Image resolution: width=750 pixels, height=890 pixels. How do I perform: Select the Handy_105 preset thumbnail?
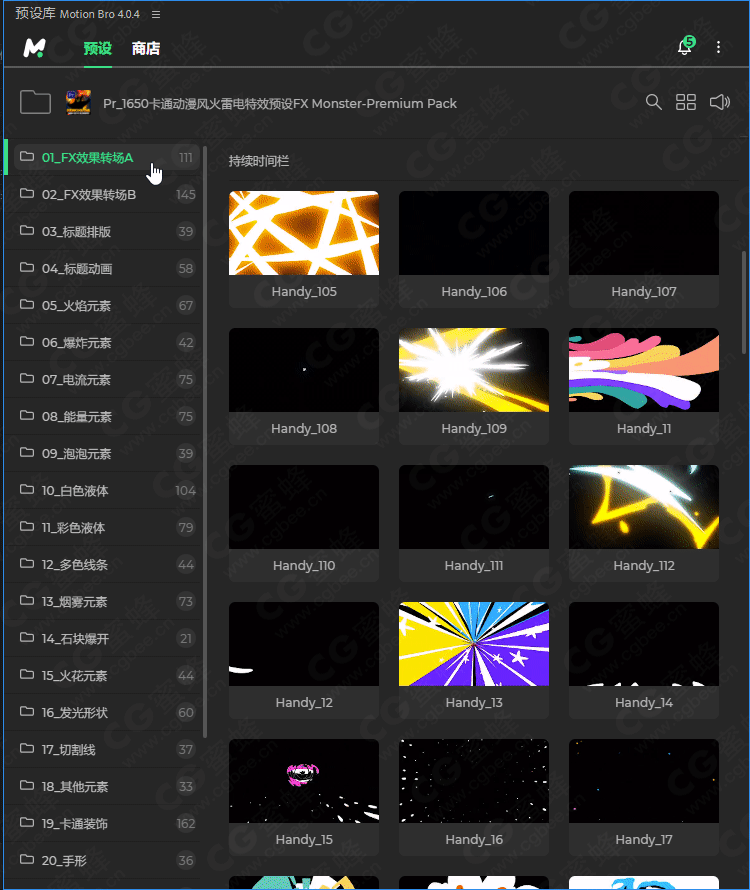pyautogui.click(x=304, y=233)
